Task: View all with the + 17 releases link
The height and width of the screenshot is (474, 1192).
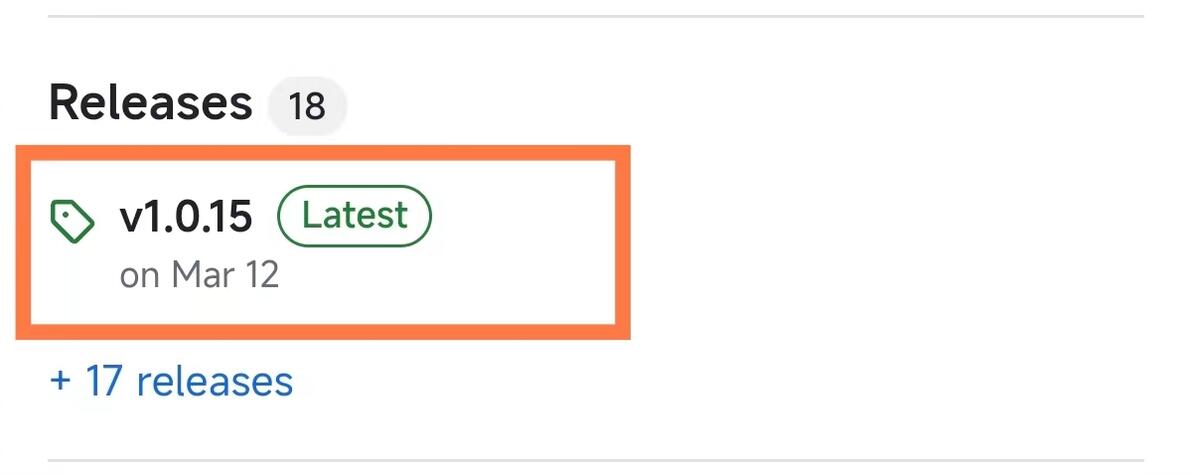Action: pyautogui.click(x=171, y=381)
